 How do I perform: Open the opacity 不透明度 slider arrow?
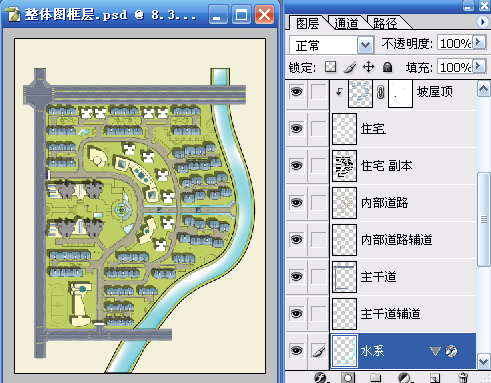coord(479,43)
